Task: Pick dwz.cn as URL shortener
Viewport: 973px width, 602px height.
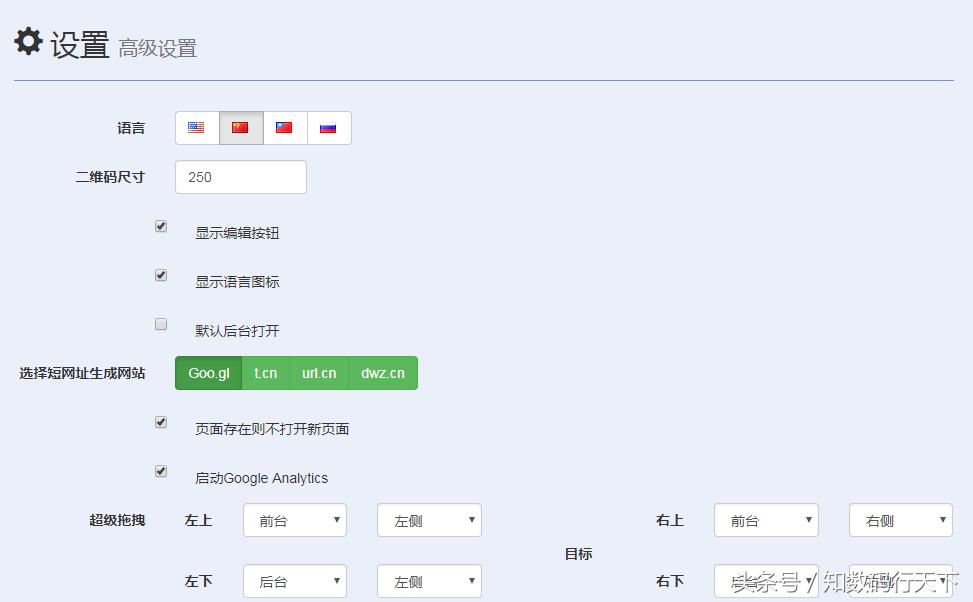Action: [x=380, y=373]
